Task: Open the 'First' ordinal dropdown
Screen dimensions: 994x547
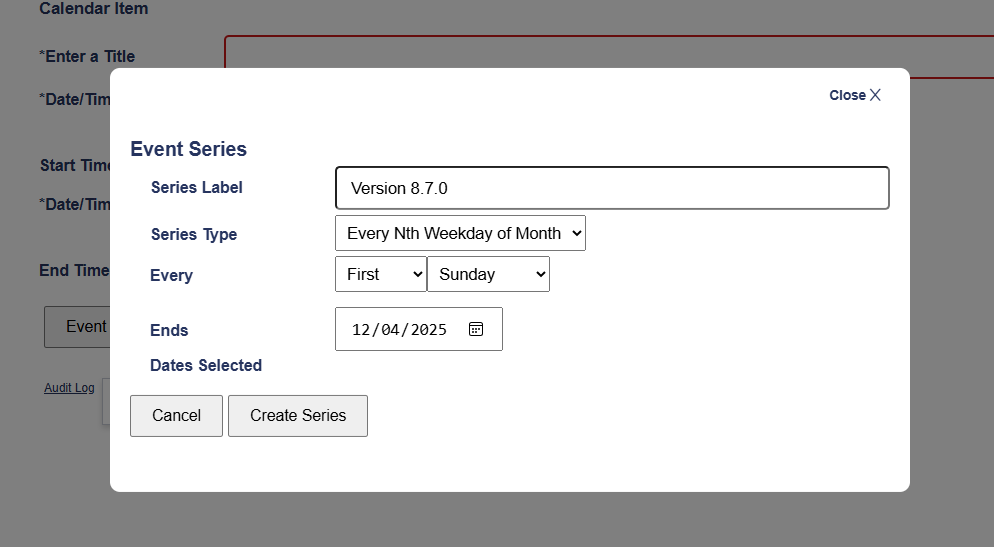Action: coord(380,274)
